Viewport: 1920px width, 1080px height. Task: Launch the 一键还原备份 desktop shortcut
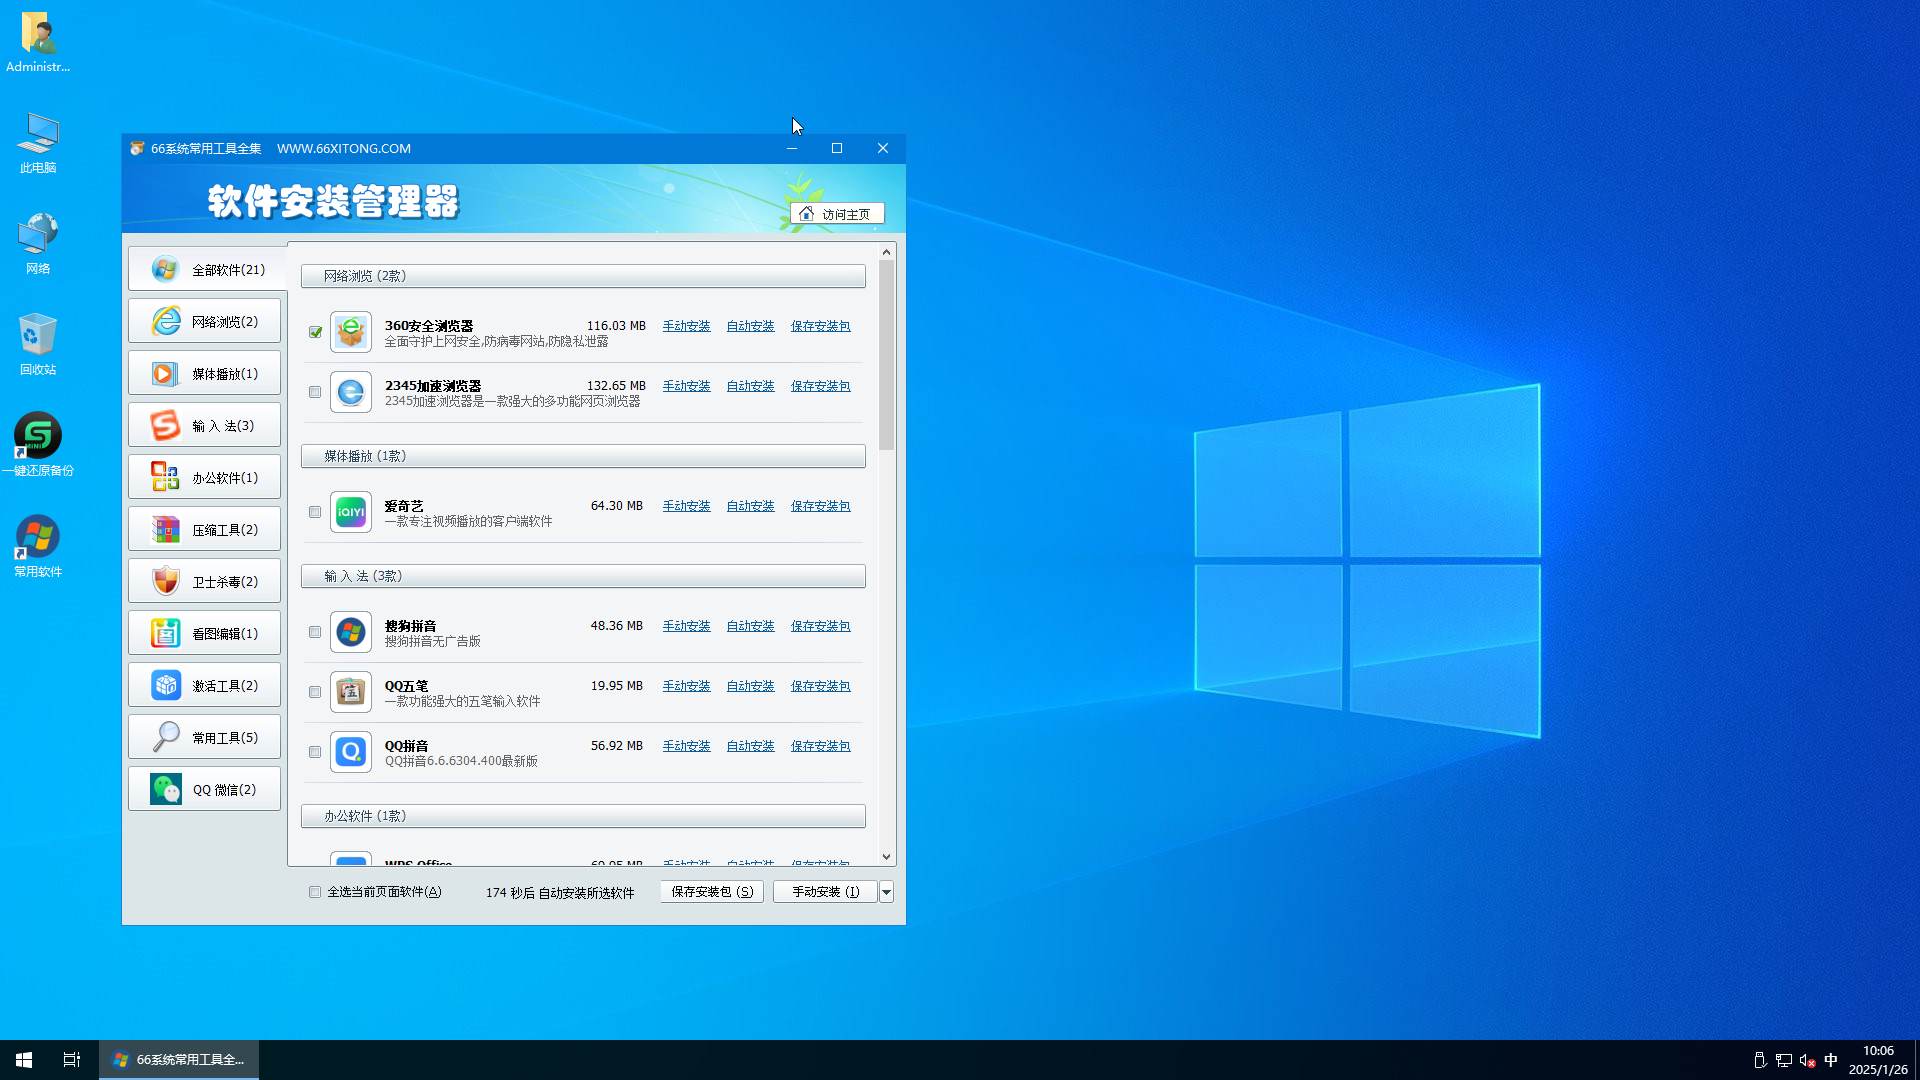tap(38, 445)
